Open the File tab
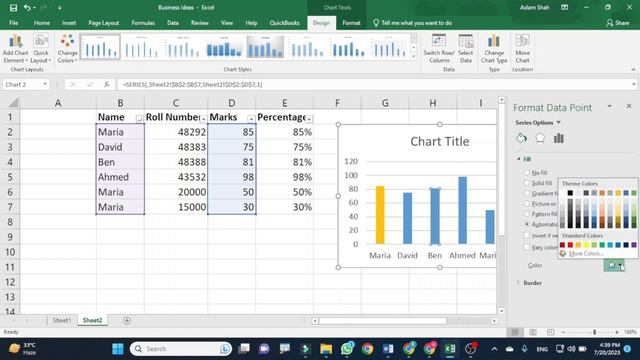 pos(13,23)
